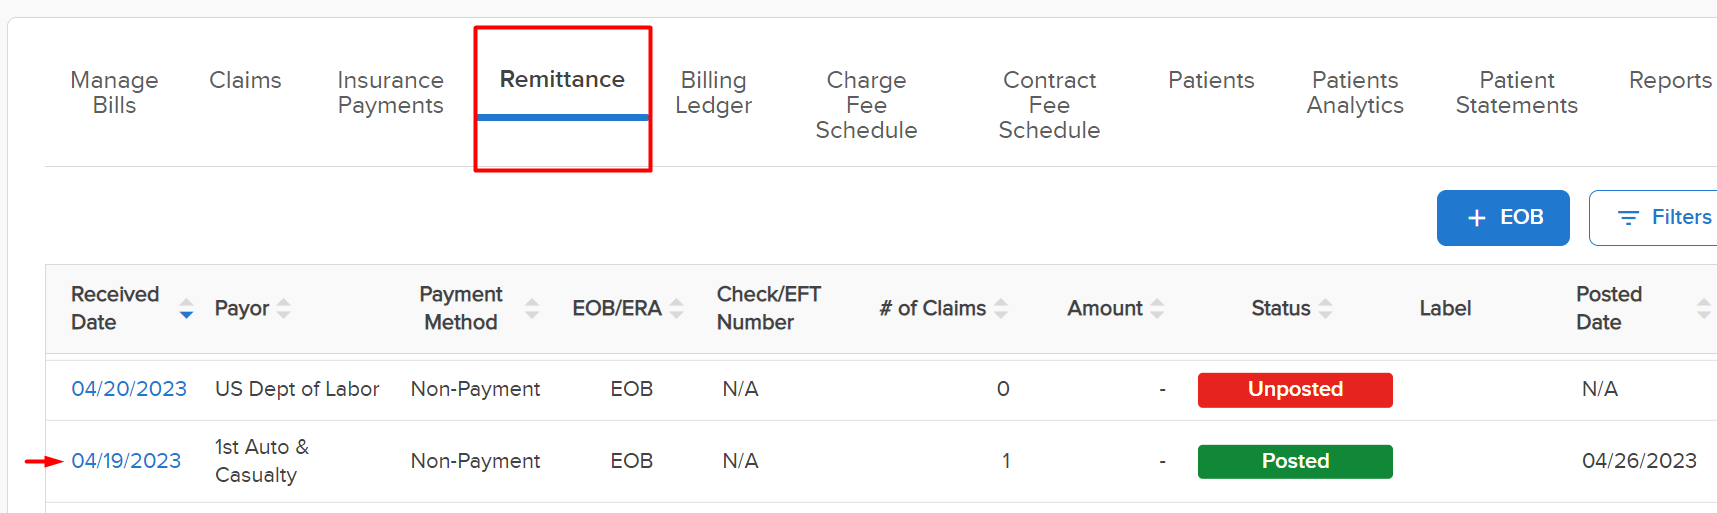Click the red Unposted status badge
Screen dimensions: 1717x513
click(x=1295, y=390)
